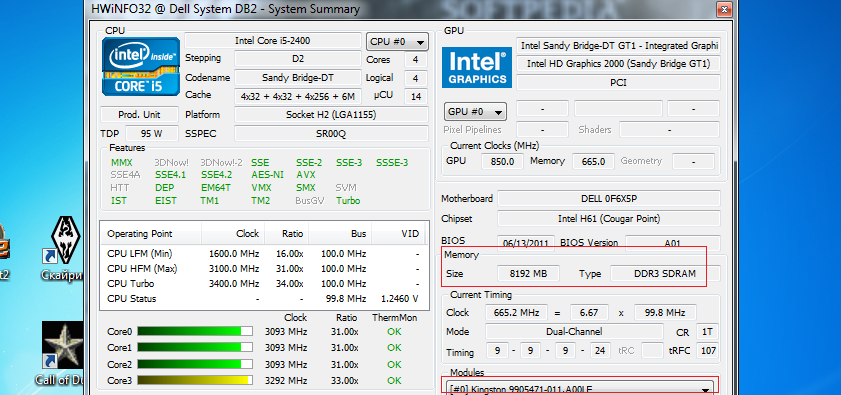Click the Socket H2 (LGA1155) platform field
Image resolution: width=841 pixels, height=395 pixels.
331,114
